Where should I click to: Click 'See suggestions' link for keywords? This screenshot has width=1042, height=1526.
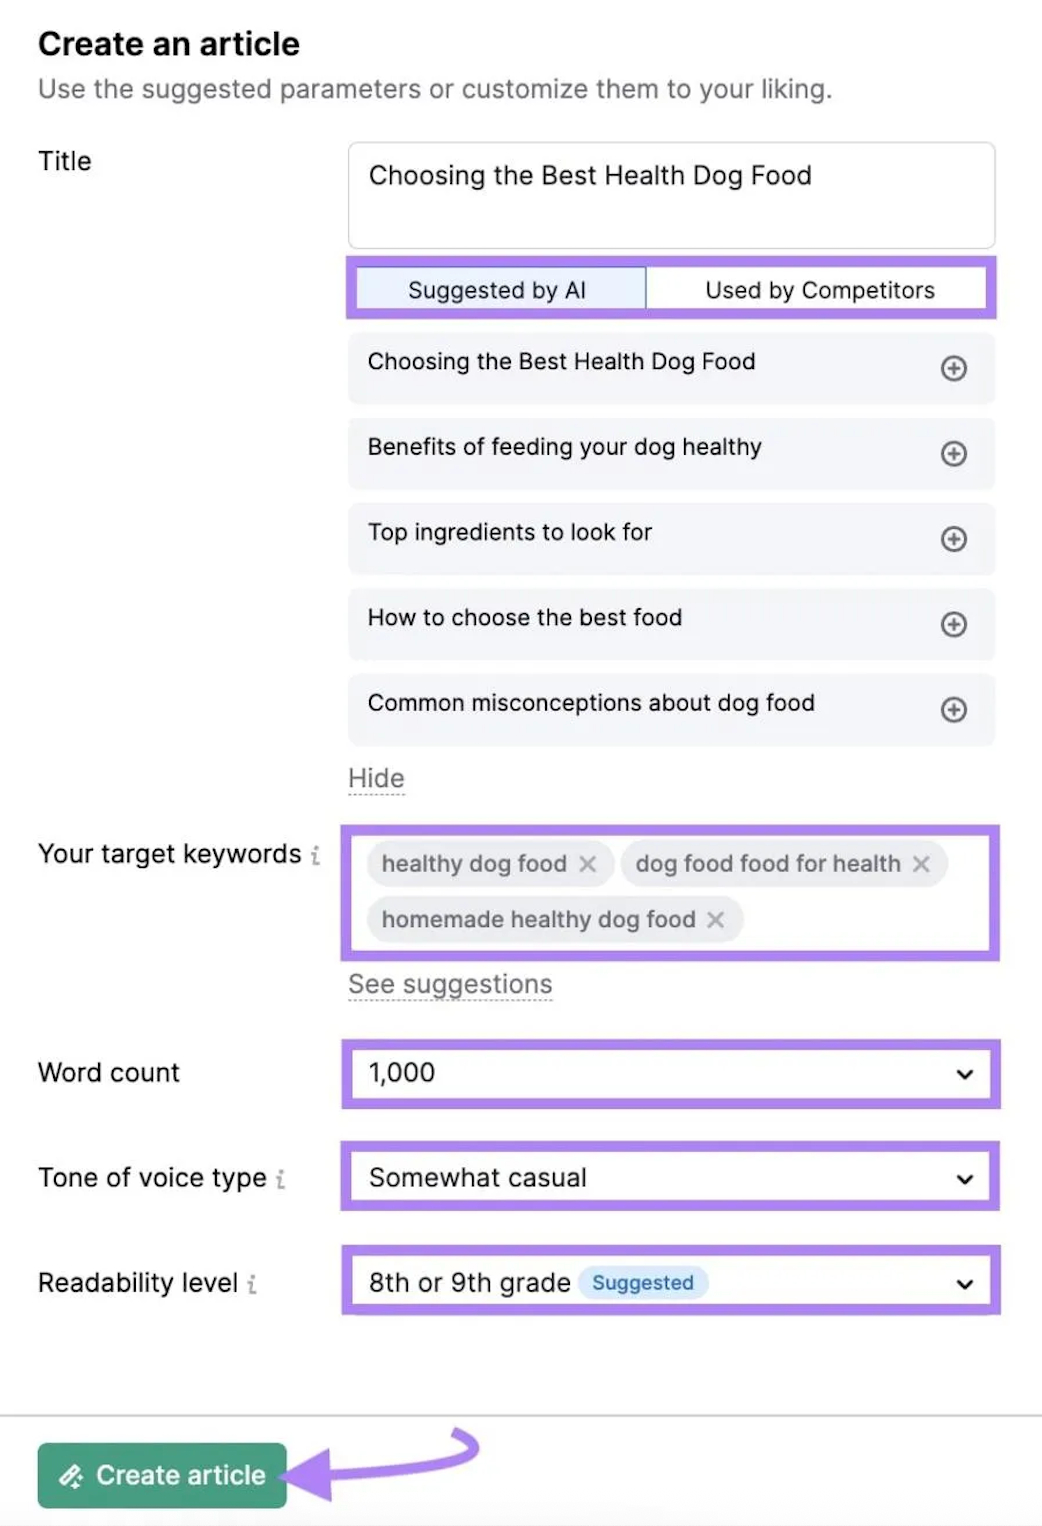click(x=450, y=984)
